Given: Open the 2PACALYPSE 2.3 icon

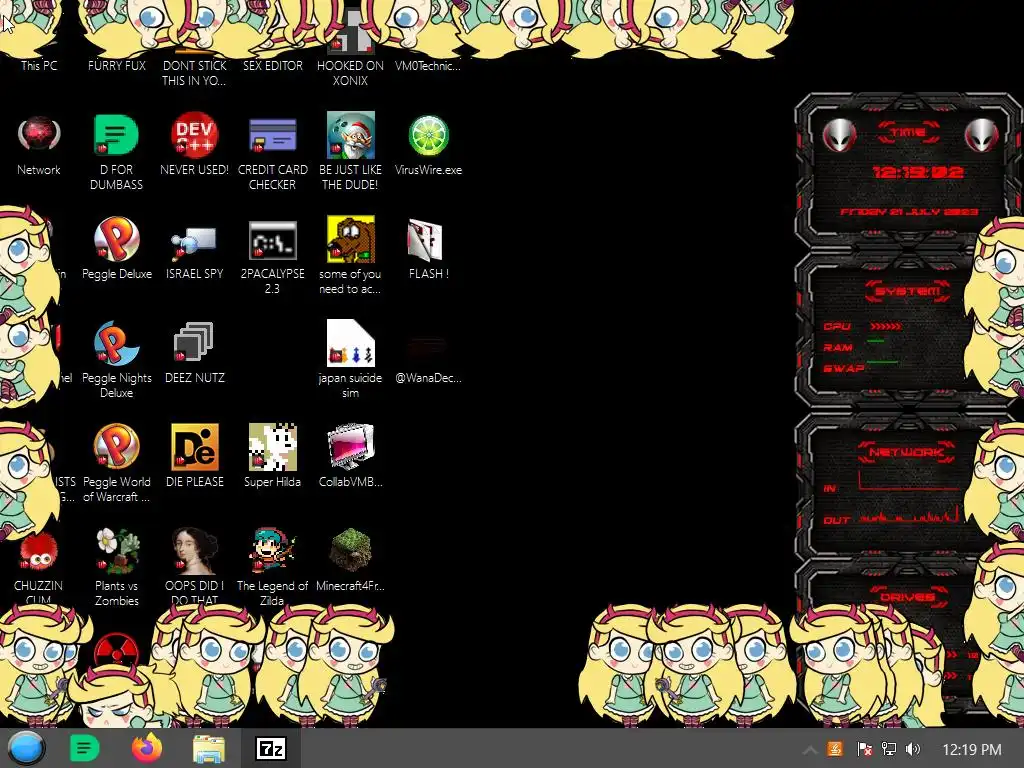Looking at the screenshot, I should tap(272, 240).
